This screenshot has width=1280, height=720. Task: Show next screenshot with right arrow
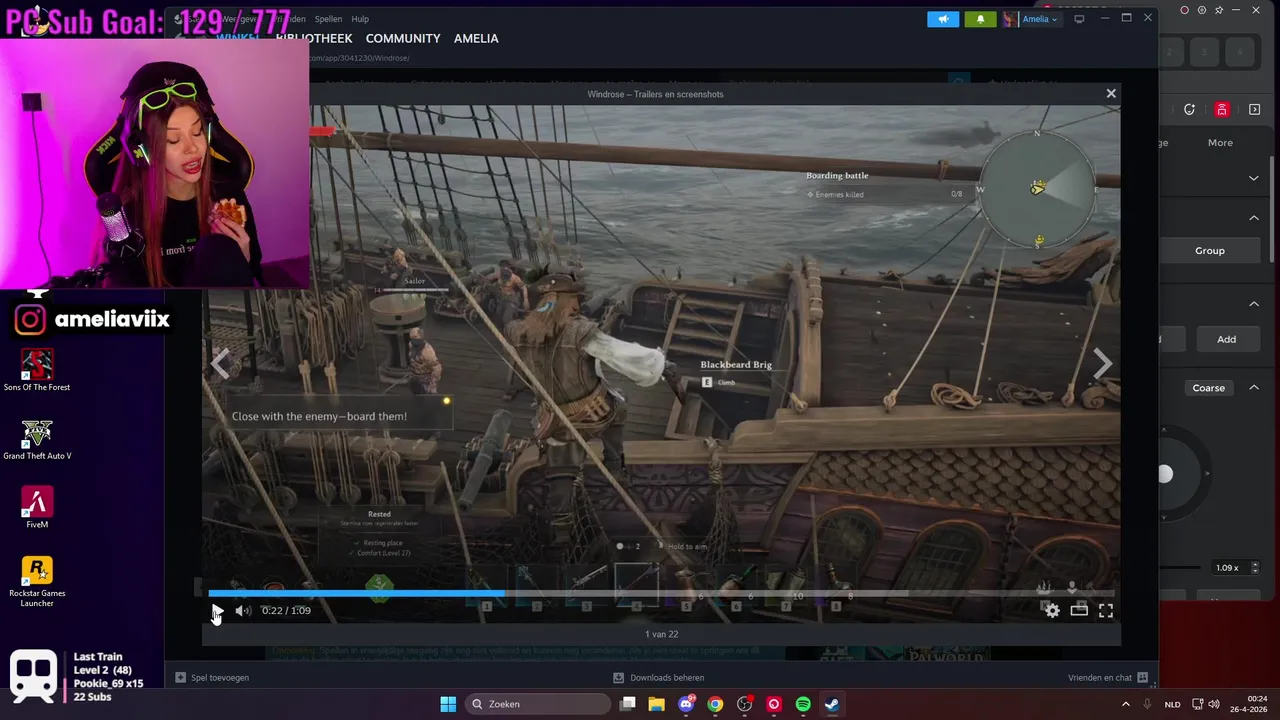click(1101, 364)
